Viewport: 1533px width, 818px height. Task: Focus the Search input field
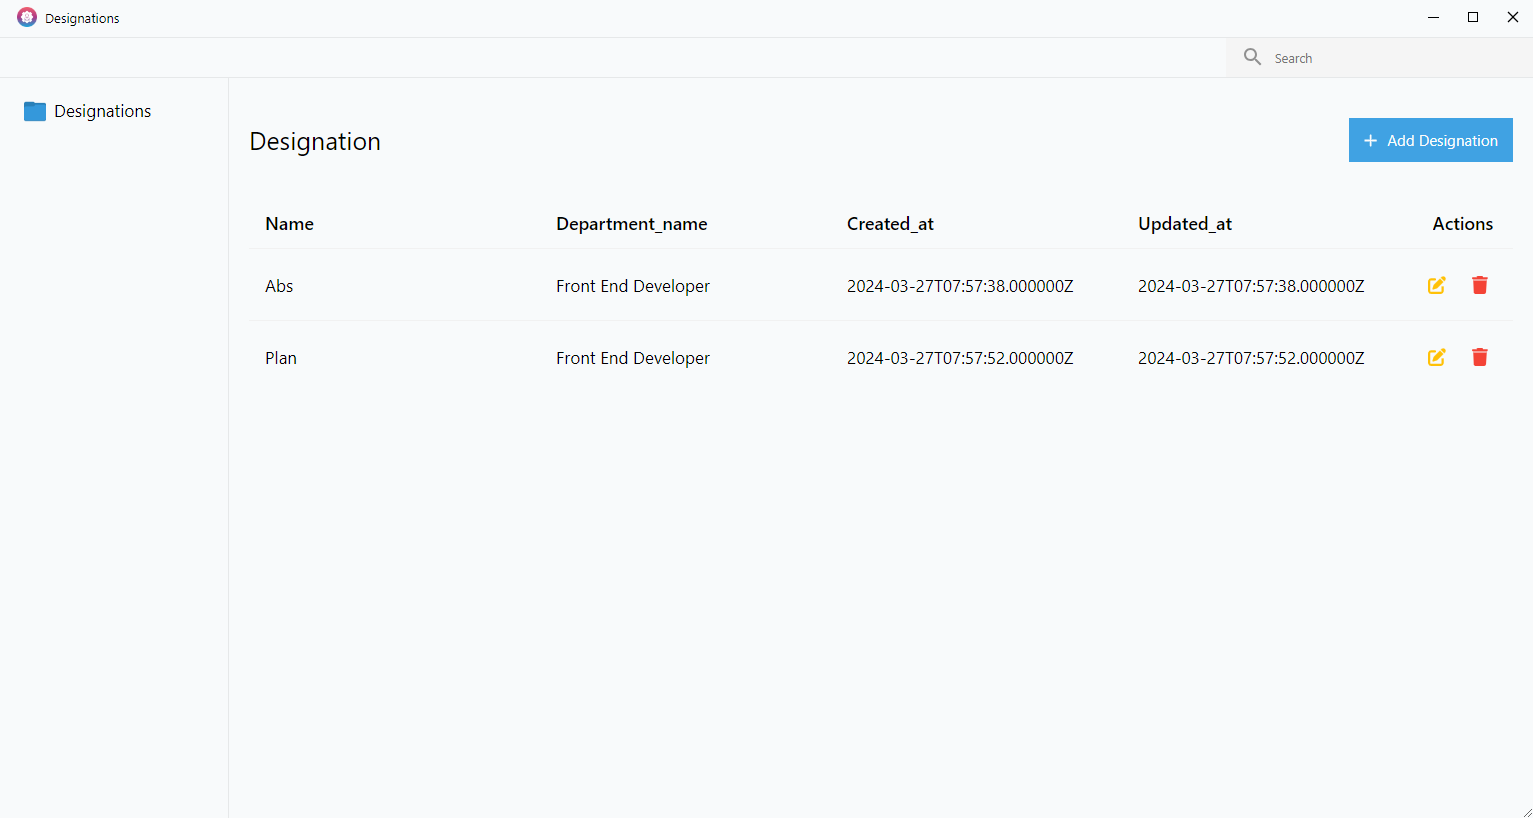[x=1396, y=58]
